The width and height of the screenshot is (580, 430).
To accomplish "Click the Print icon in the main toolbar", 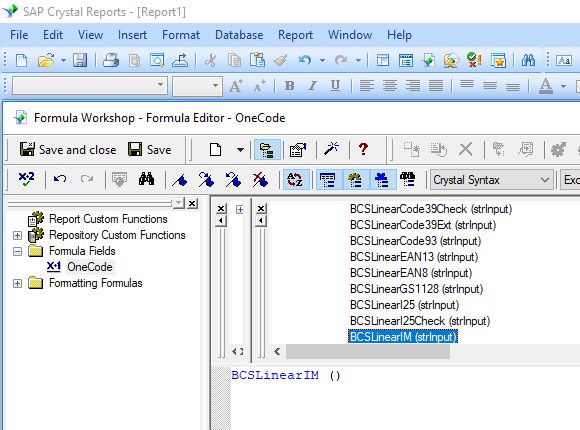I will coord(111,60).
